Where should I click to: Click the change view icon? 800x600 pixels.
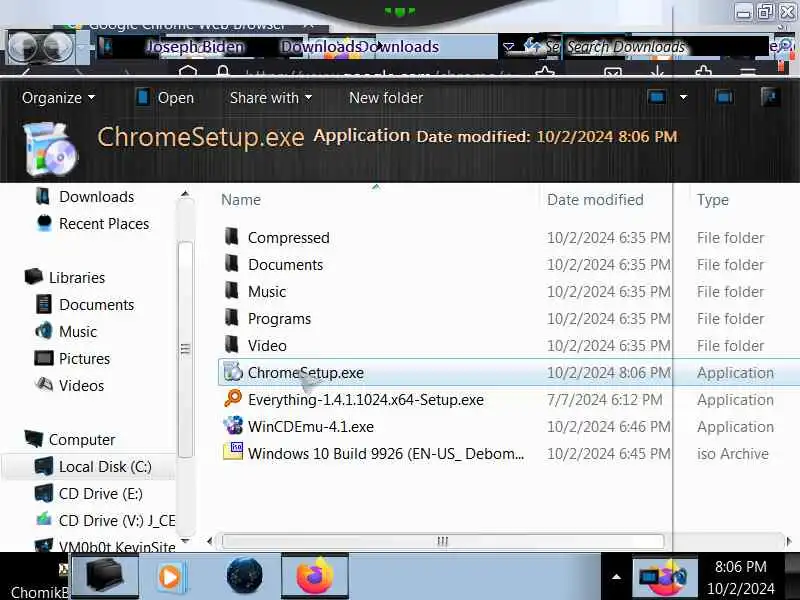click(657, 97)
